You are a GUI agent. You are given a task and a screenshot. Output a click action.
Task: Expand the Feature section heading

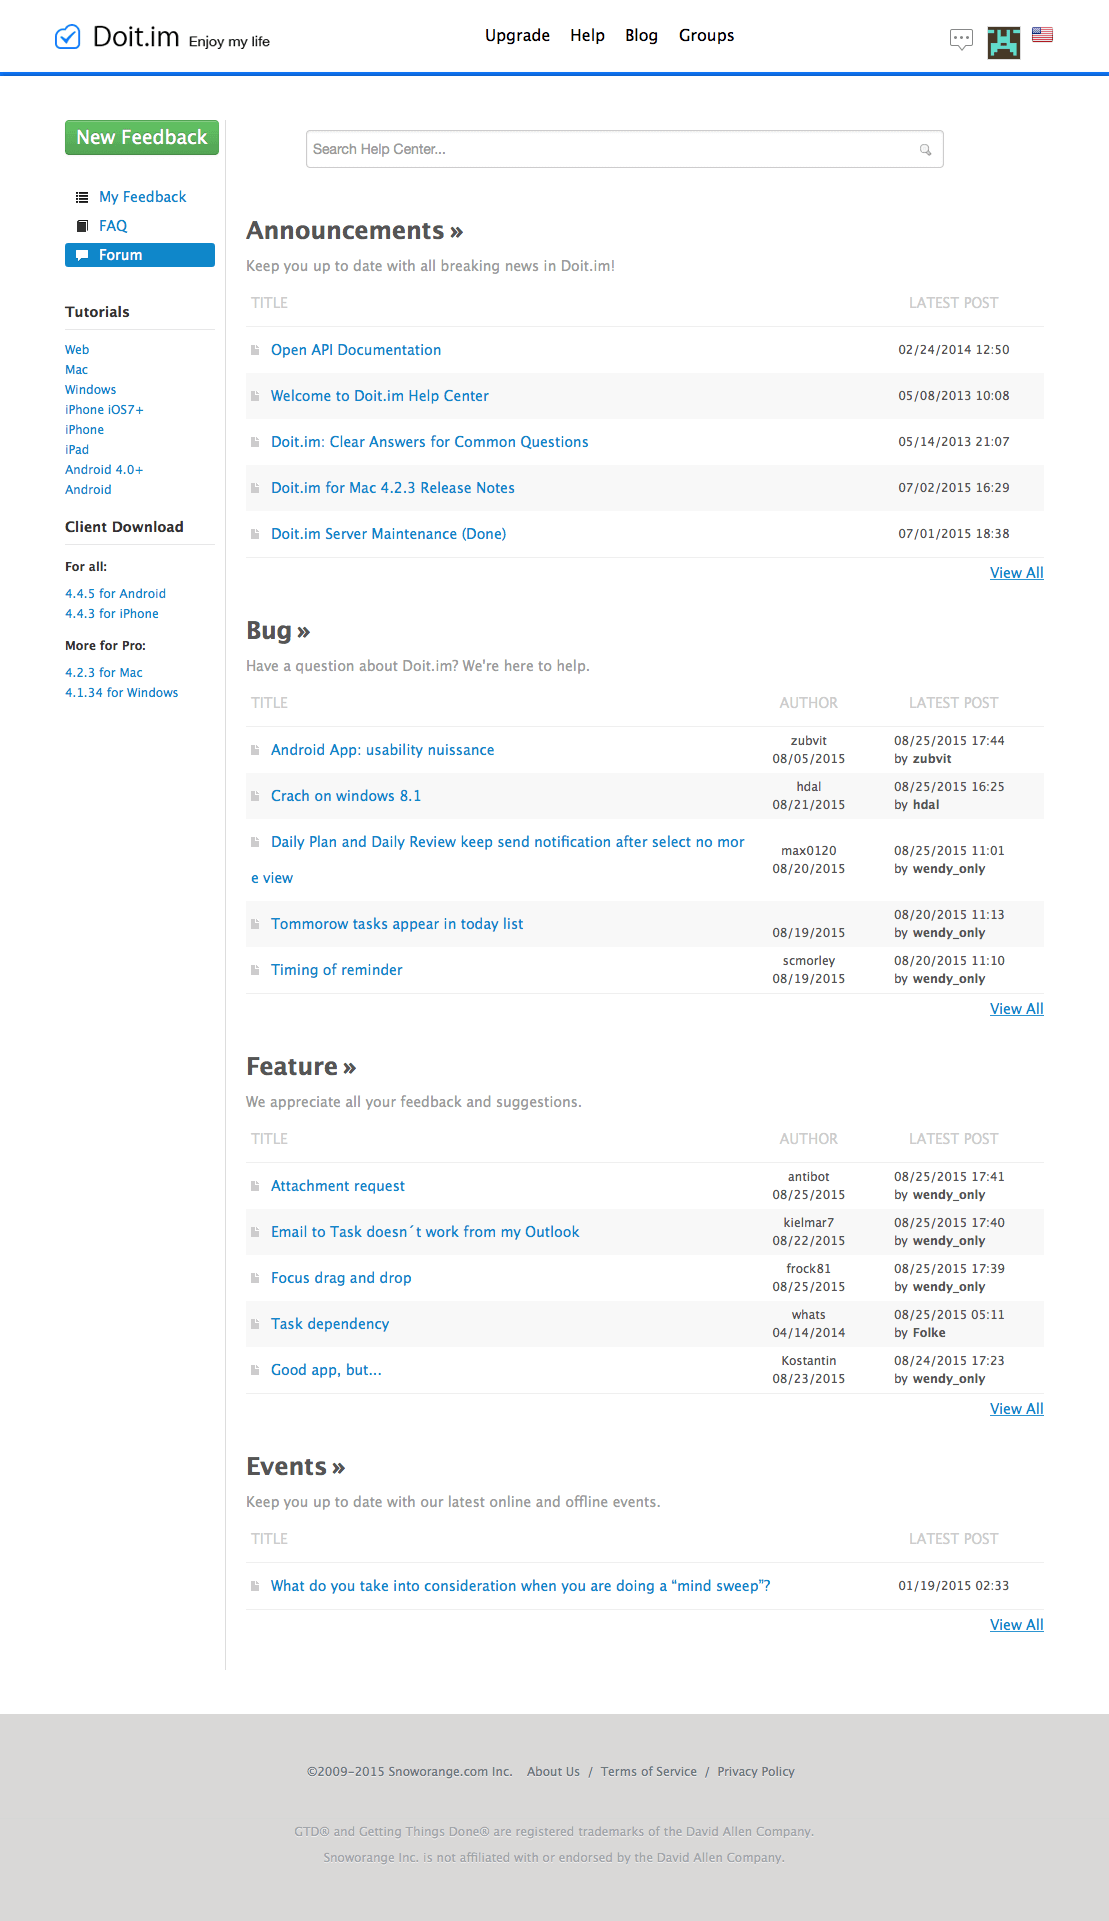tap(300, 1067)
